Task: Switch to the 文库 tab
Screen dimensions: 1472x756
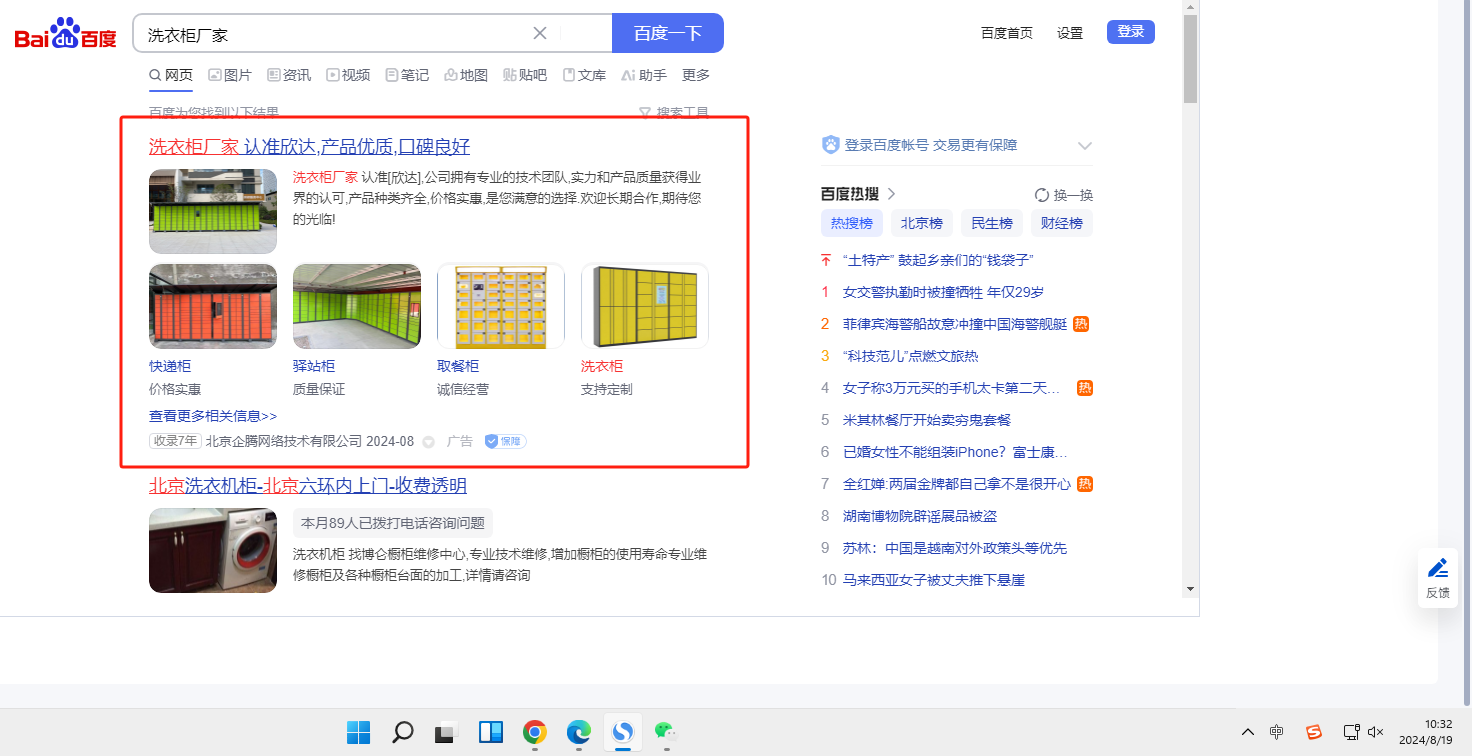Action: tap(584, 75)
